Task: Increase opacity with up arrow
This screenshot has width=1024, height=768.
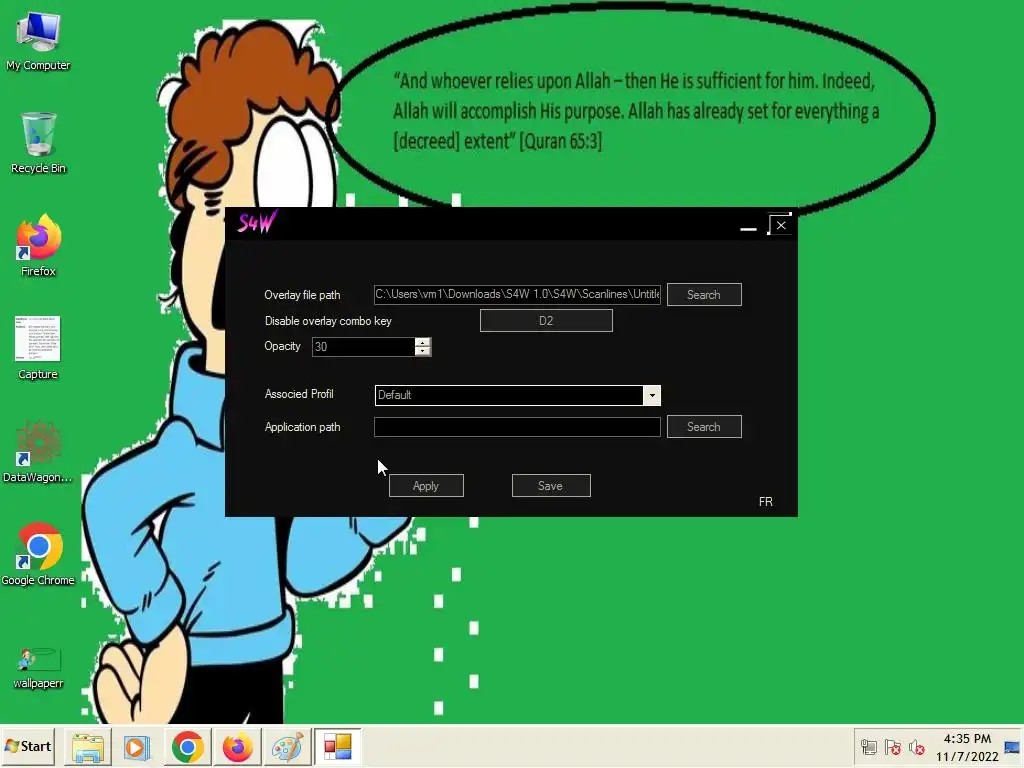Action: click(x=423, y=342)
